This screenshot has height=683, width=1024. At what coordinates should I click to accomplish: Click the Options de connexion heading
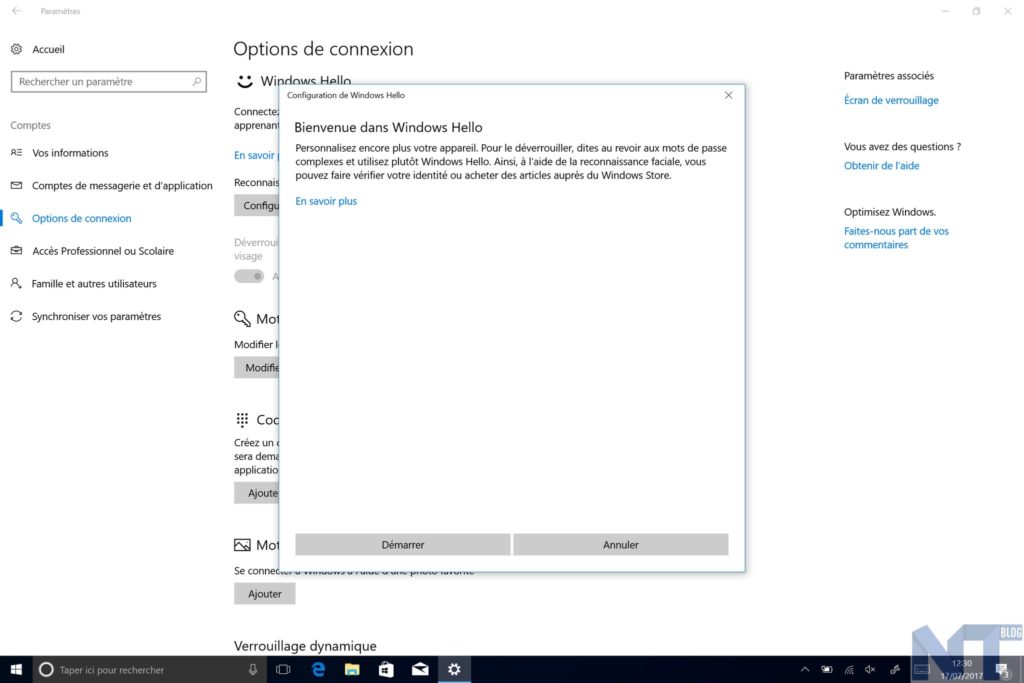tap(323, 49)
